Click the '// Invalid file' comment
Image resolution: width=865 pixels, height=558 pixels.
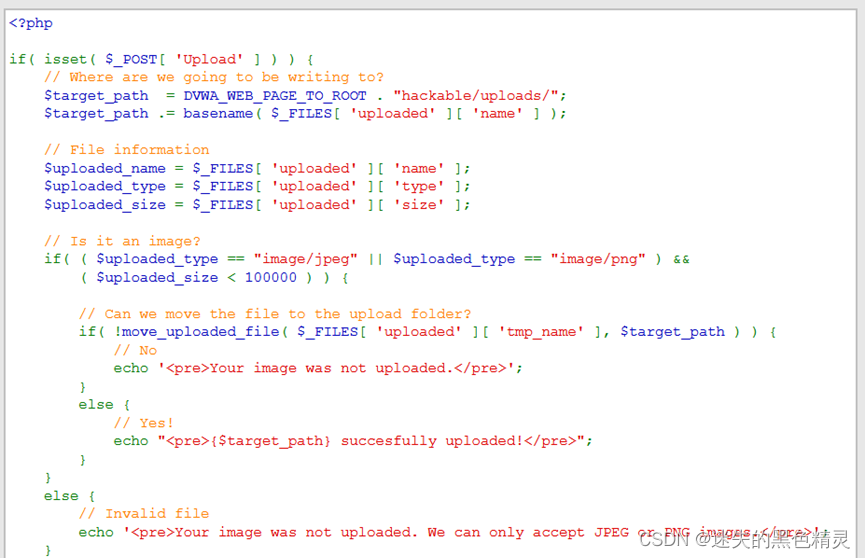coord(144,514)
